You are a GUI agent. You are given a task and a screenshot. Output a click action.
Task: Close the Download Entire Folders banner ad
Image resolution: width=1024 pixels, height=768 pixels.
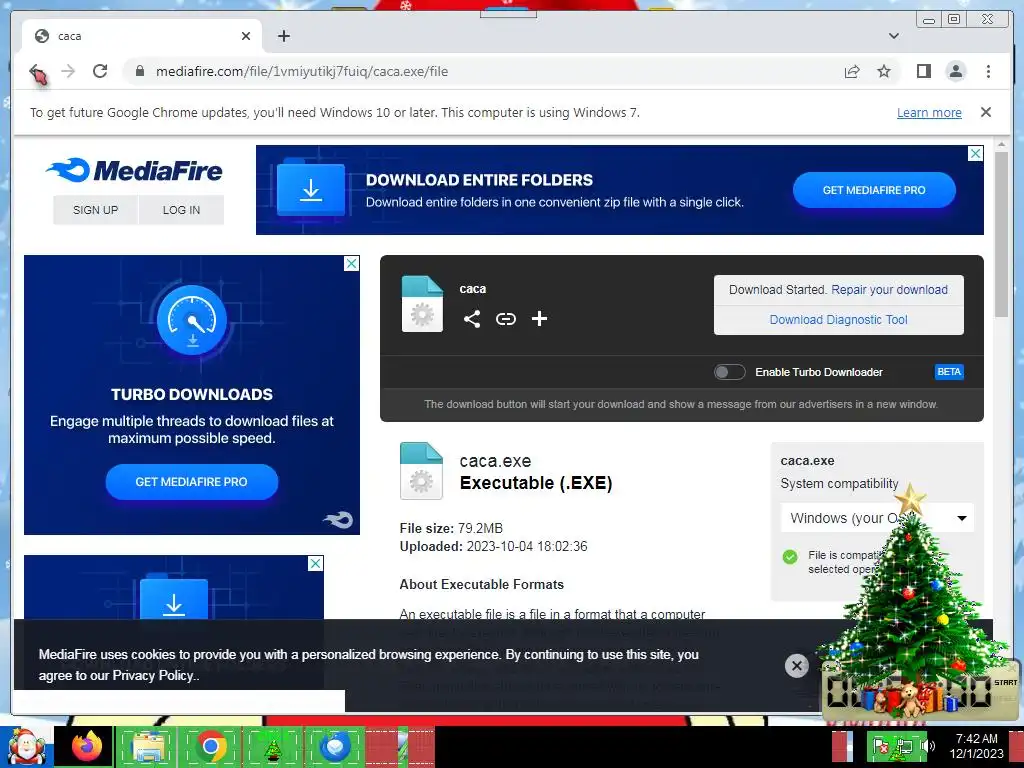975,153
